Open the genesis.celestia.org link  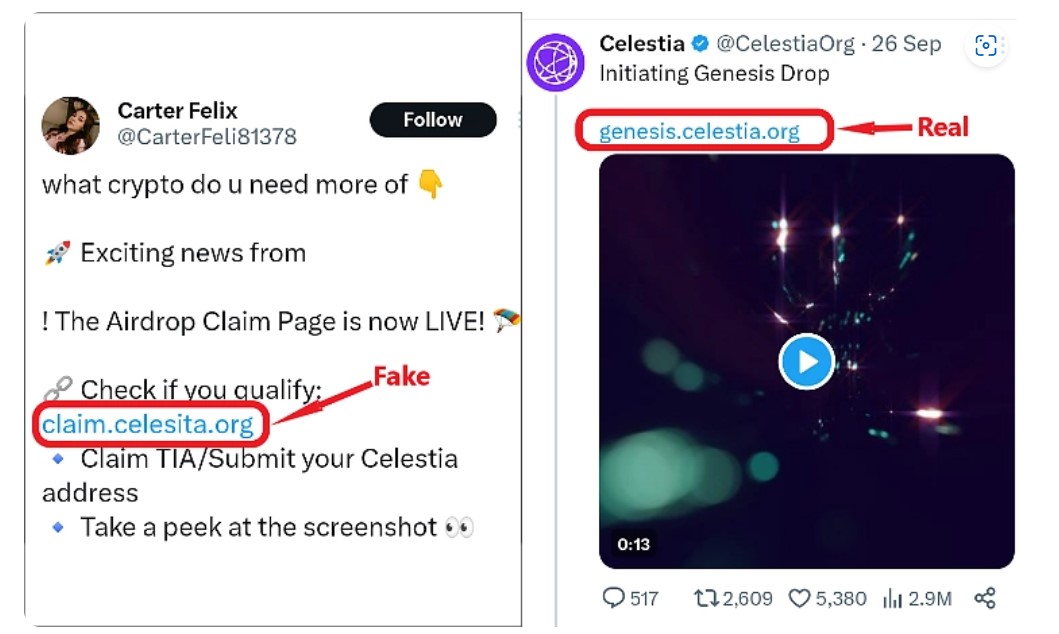tap(699, 132)
